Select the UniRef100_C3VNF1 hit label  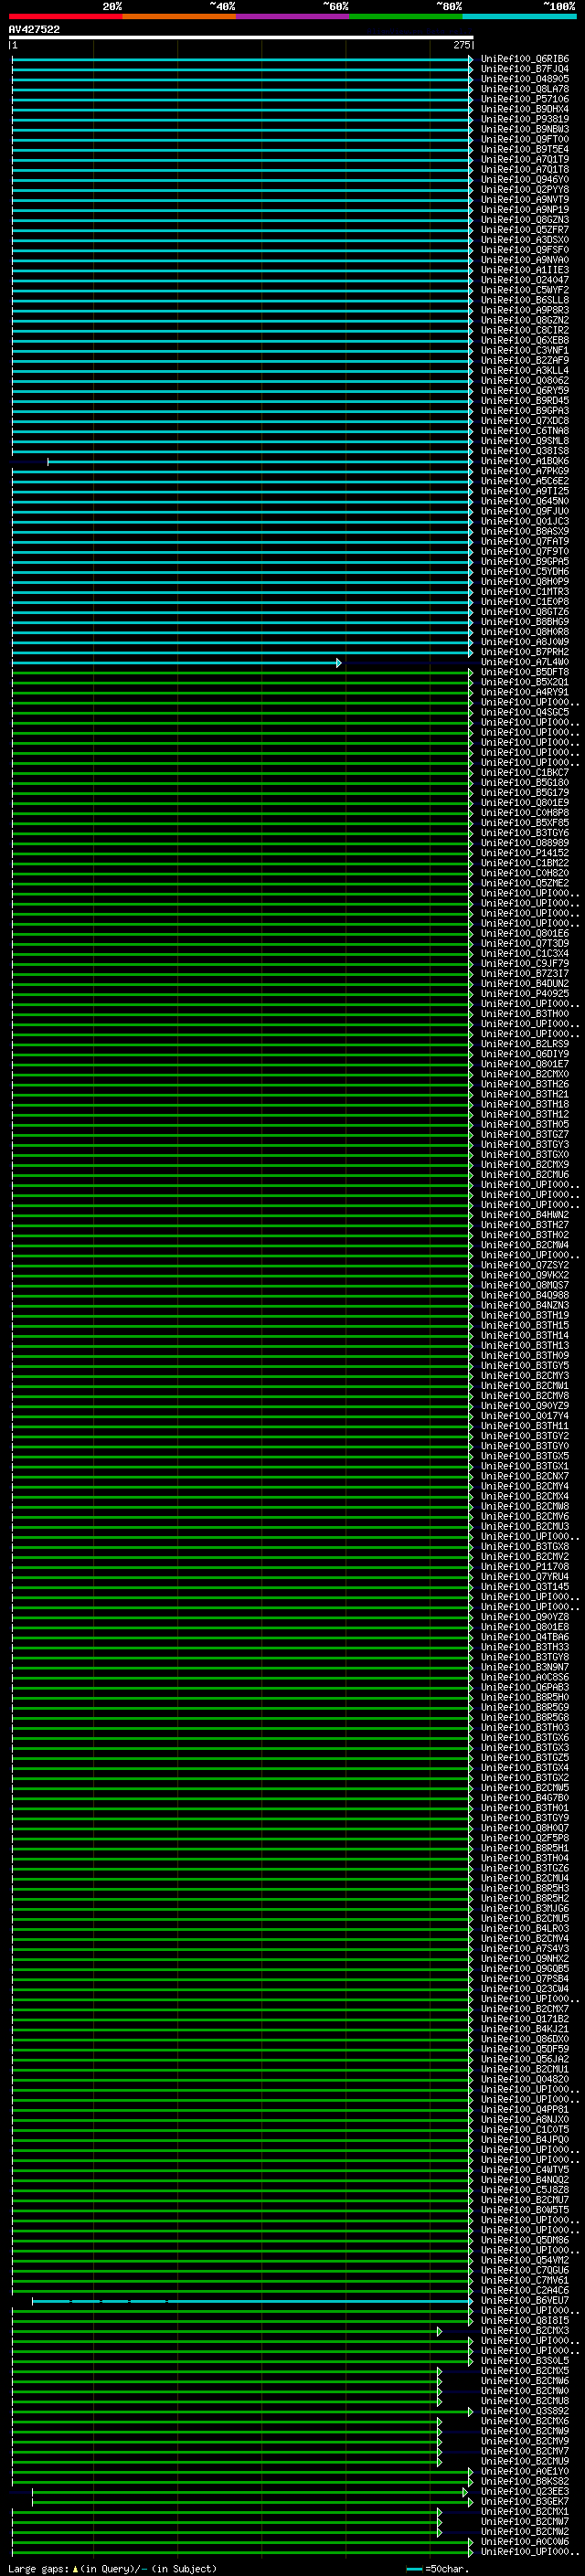click(524, 350)
